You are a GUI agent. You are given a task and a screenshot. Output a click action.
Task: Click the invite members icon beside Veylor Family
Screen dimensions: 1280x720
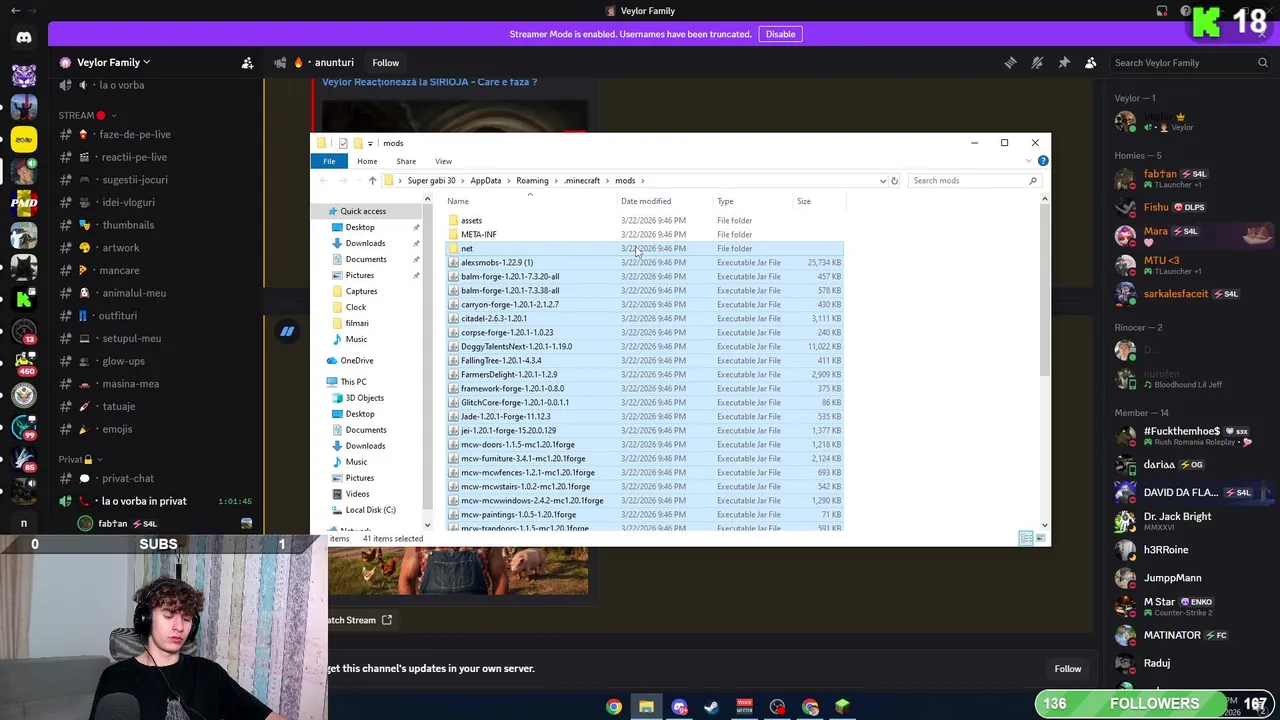click(x=247, y=63)
